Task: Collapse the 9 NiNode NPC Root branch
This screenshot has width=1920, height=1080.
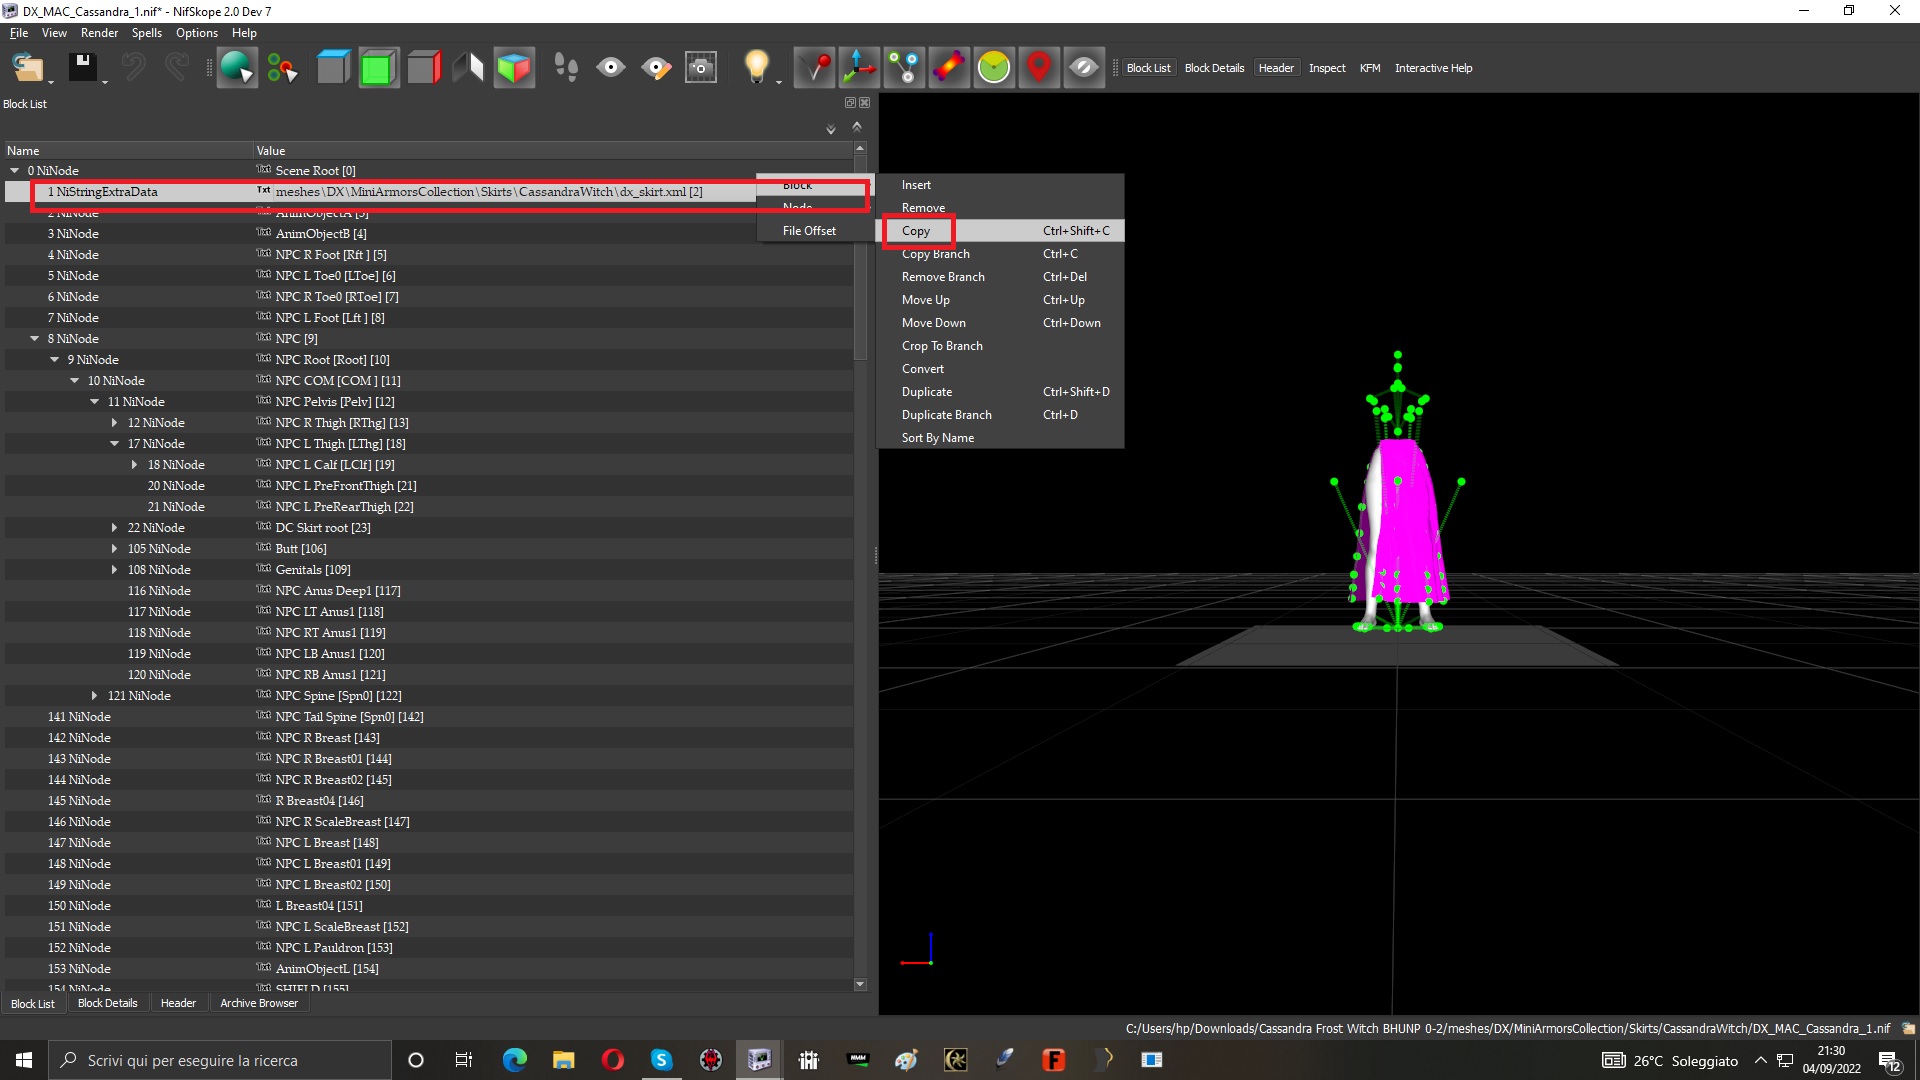Action: pyautogui.click(x=55, y=360)
